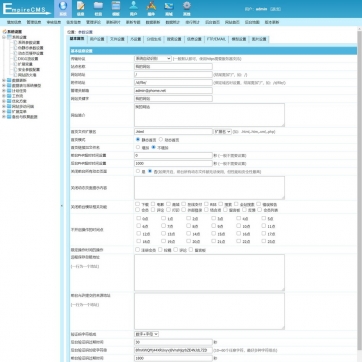Open the Plugin icon in header
Viewport: 362px width, 362px height.
click(x=151, y=9)
